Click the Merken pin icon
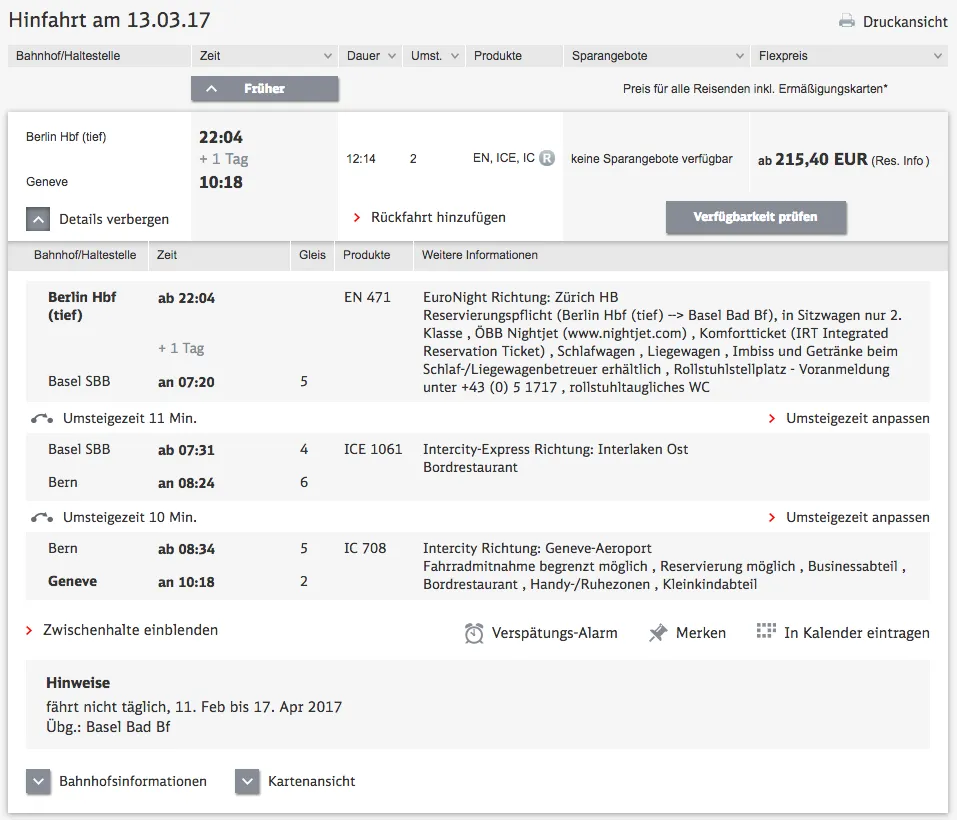Viewport: 957px width, 820px height. click(x=657, y=631)
